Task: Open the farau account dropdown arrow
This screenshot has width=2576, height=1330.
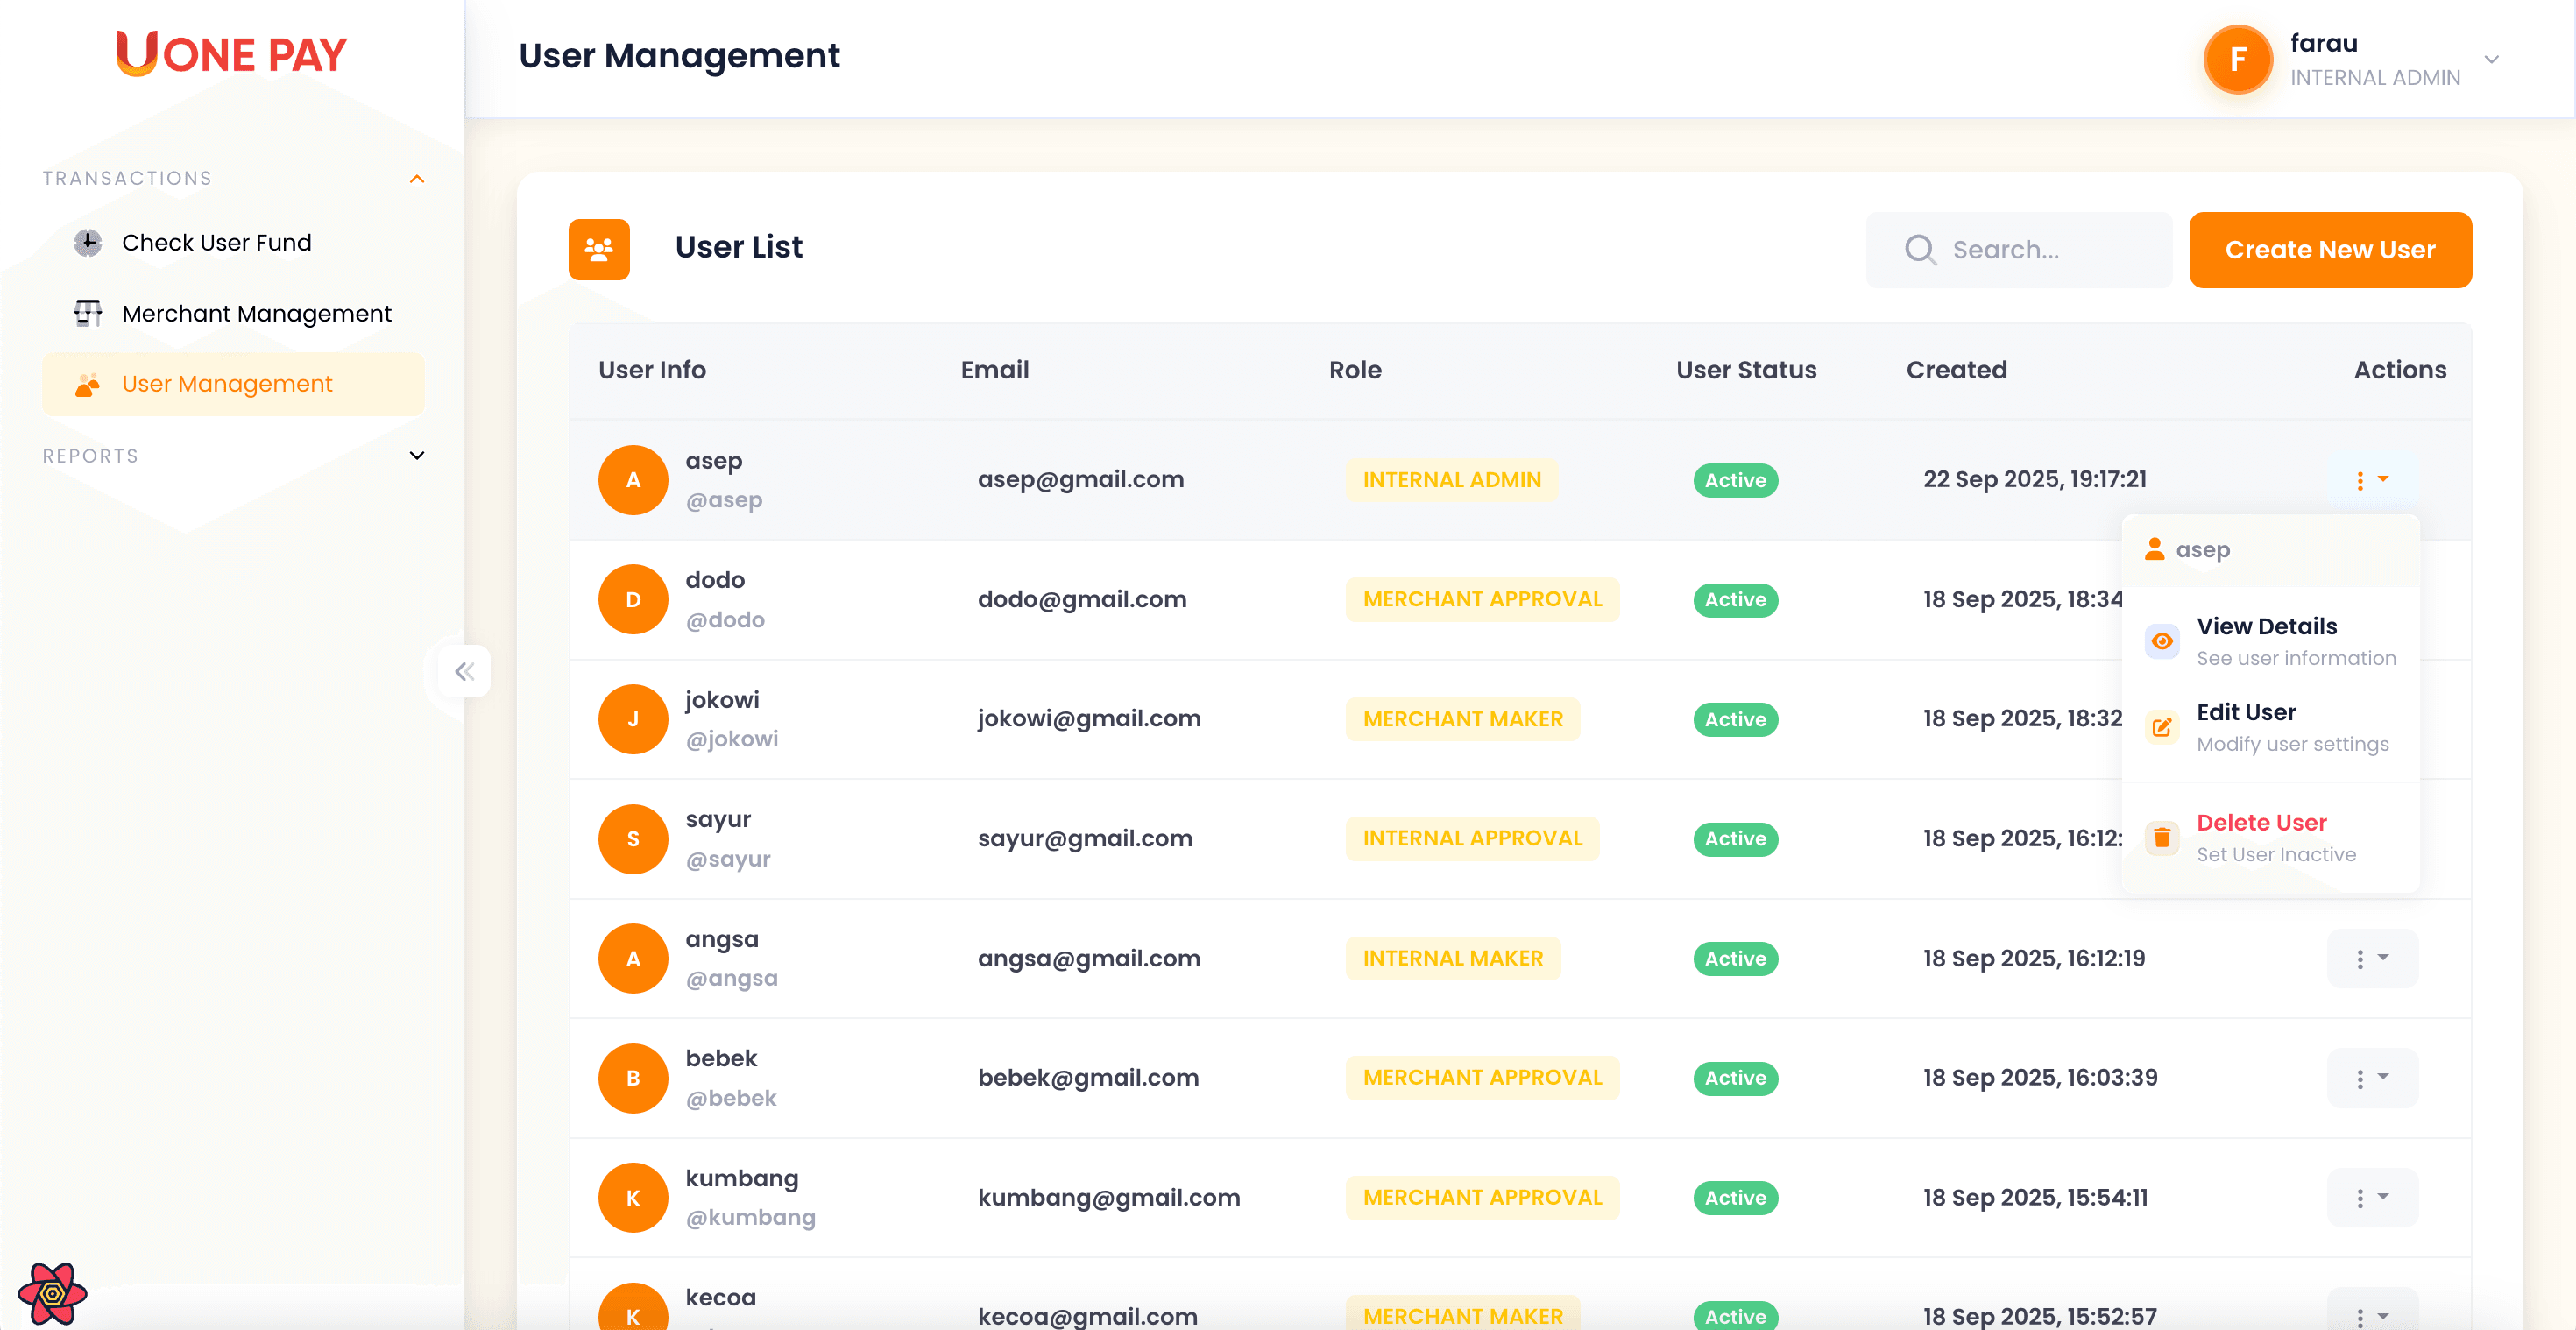Action: point(2491,60)
